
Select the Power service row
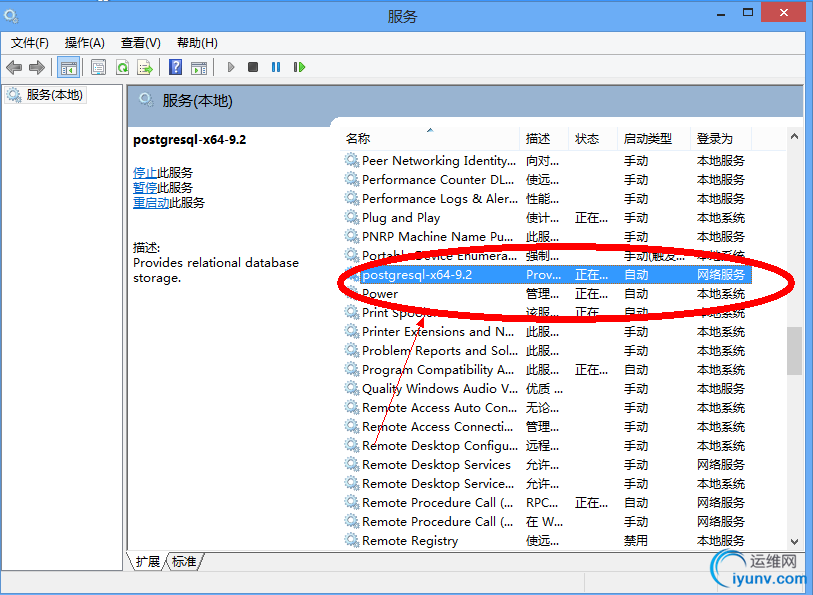[x=547, y=294]
